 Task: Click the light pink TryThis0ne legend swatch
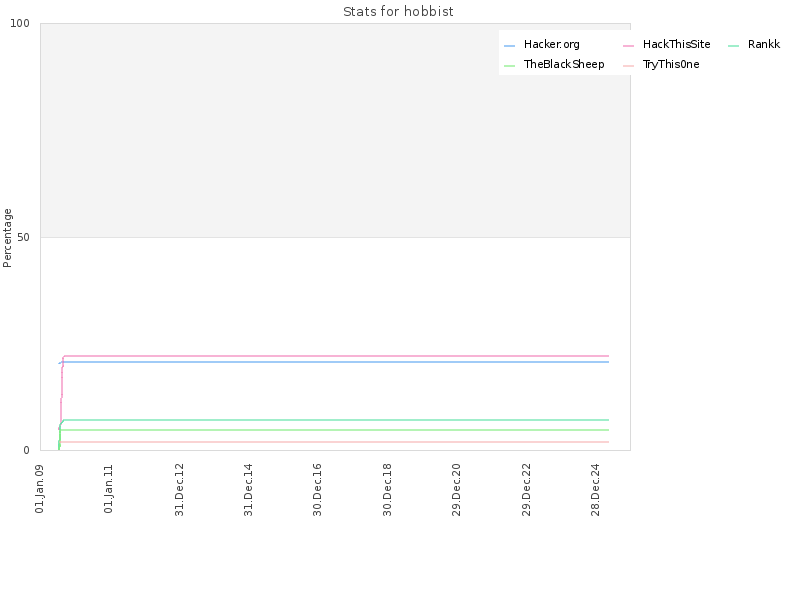coord(628,66)
